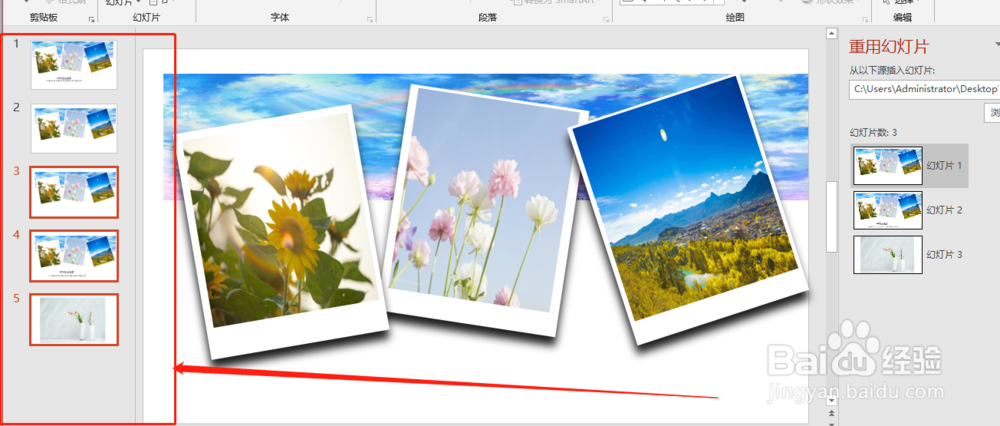
Task: Select slide 5 thumbnail with vase photo
Action: (74, 320)
